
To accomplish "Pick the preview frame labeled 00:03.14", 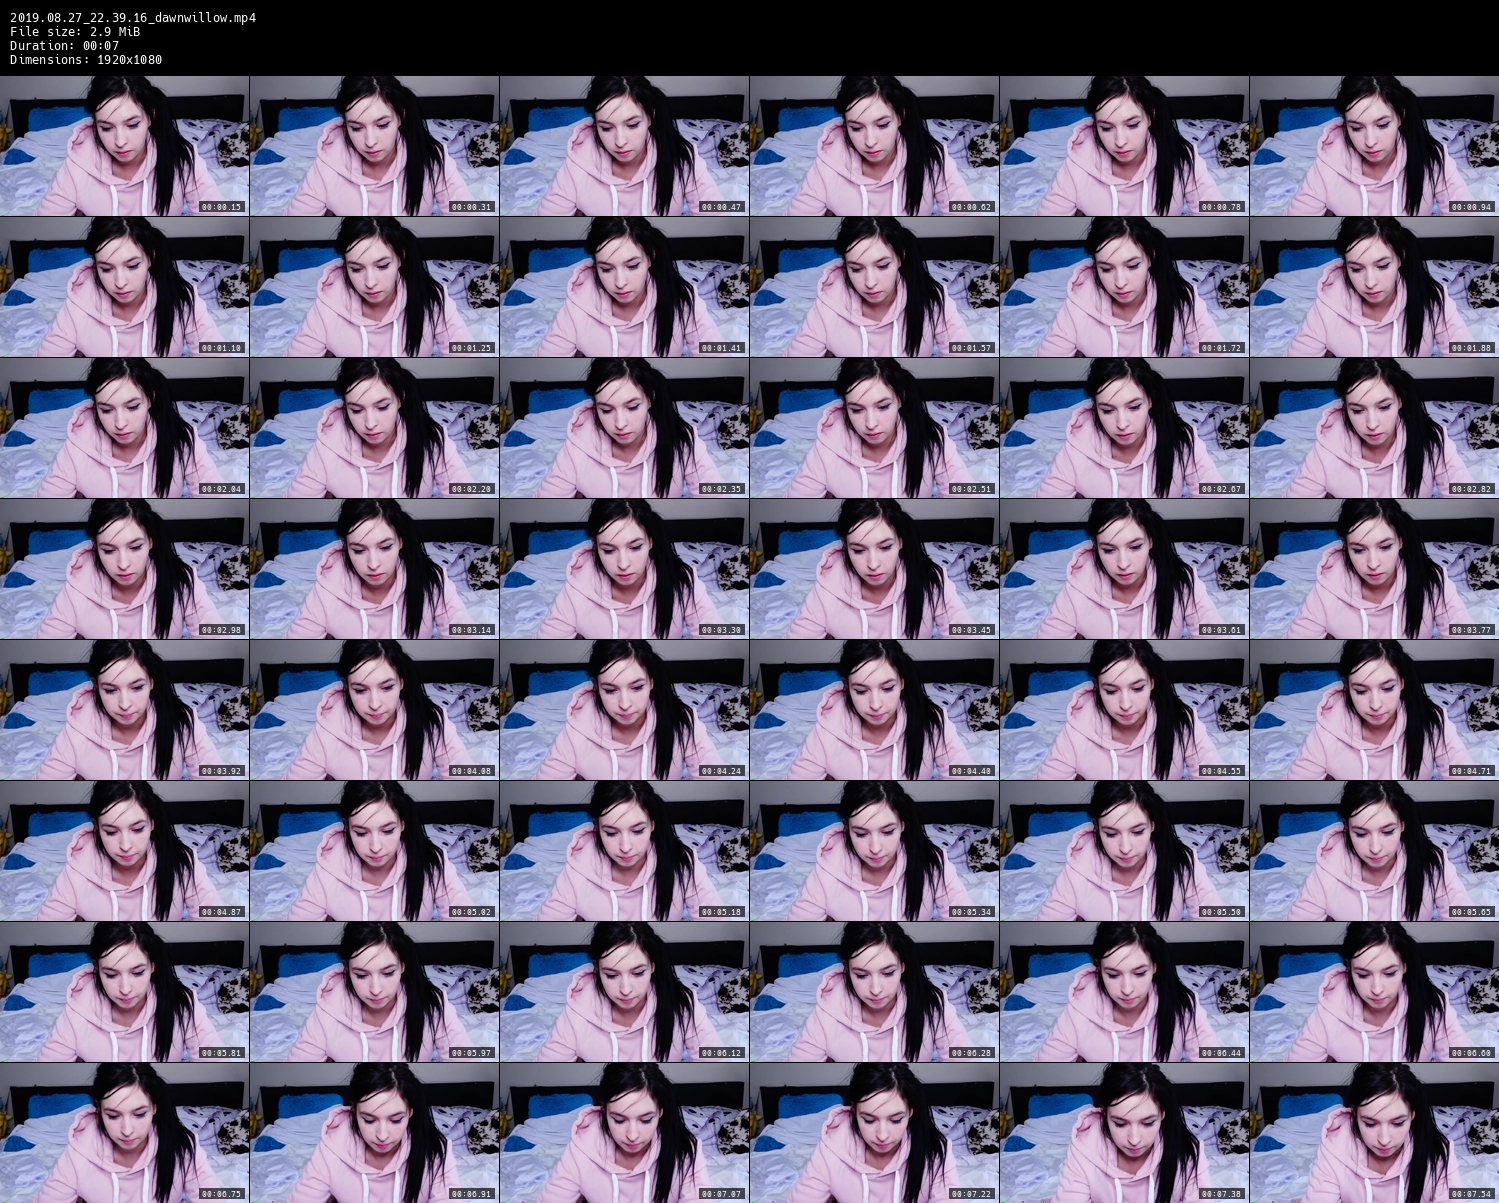I will point(374,569).
